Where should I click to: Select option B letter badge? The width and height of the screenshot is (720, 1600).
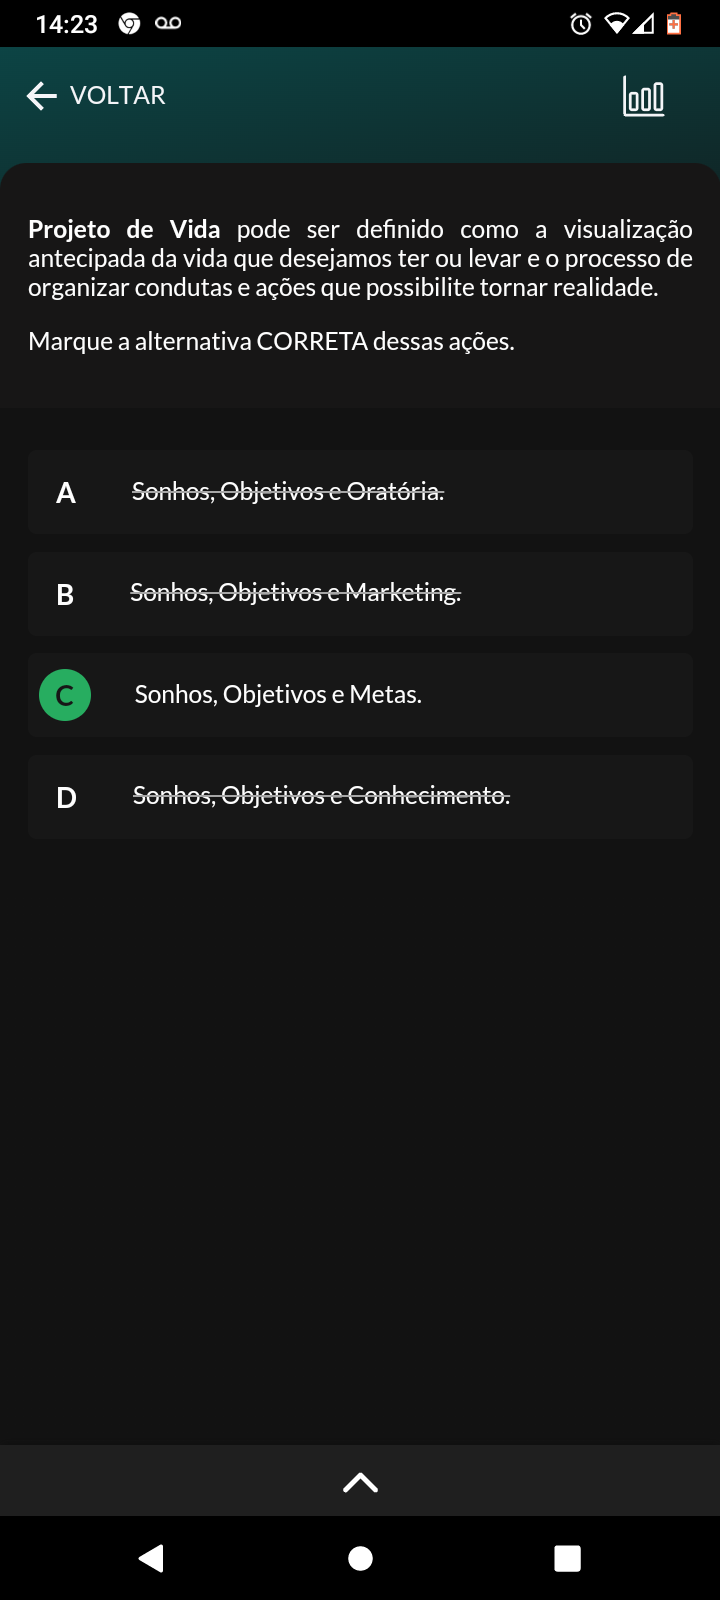click(x=66, y=595)
